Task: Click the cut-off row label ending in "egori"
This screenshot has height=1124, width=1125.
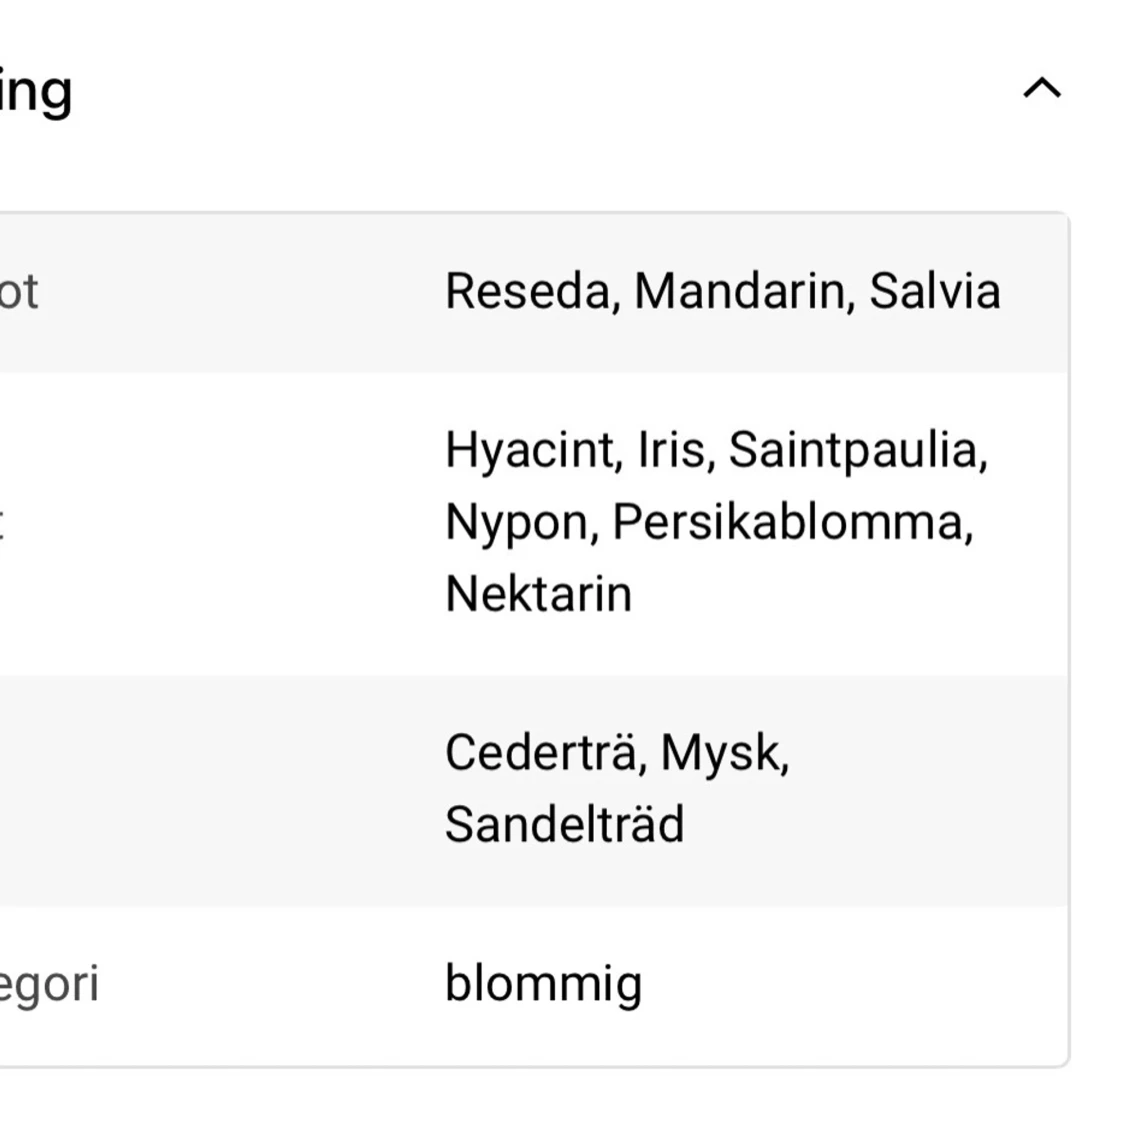Action: (48, 984)
